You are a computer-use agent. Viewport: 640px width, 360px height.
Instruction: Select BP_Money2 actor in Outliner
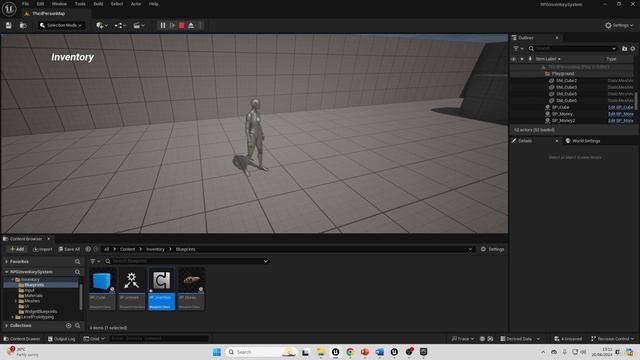click(563, 121)
